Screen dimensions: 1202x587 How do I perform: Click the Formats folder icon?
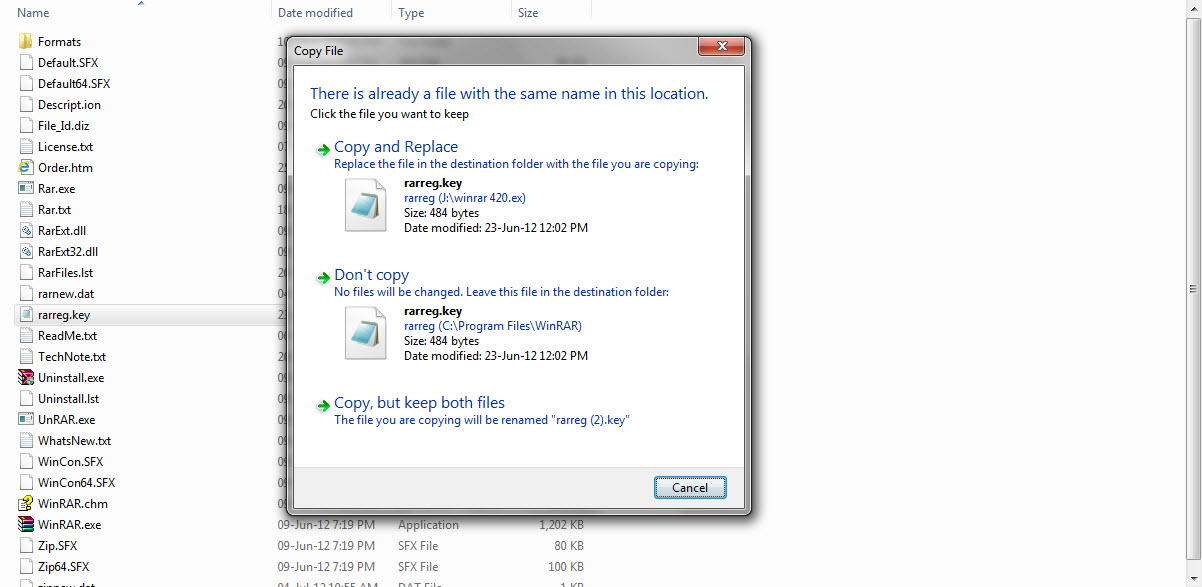click(26, 41)
